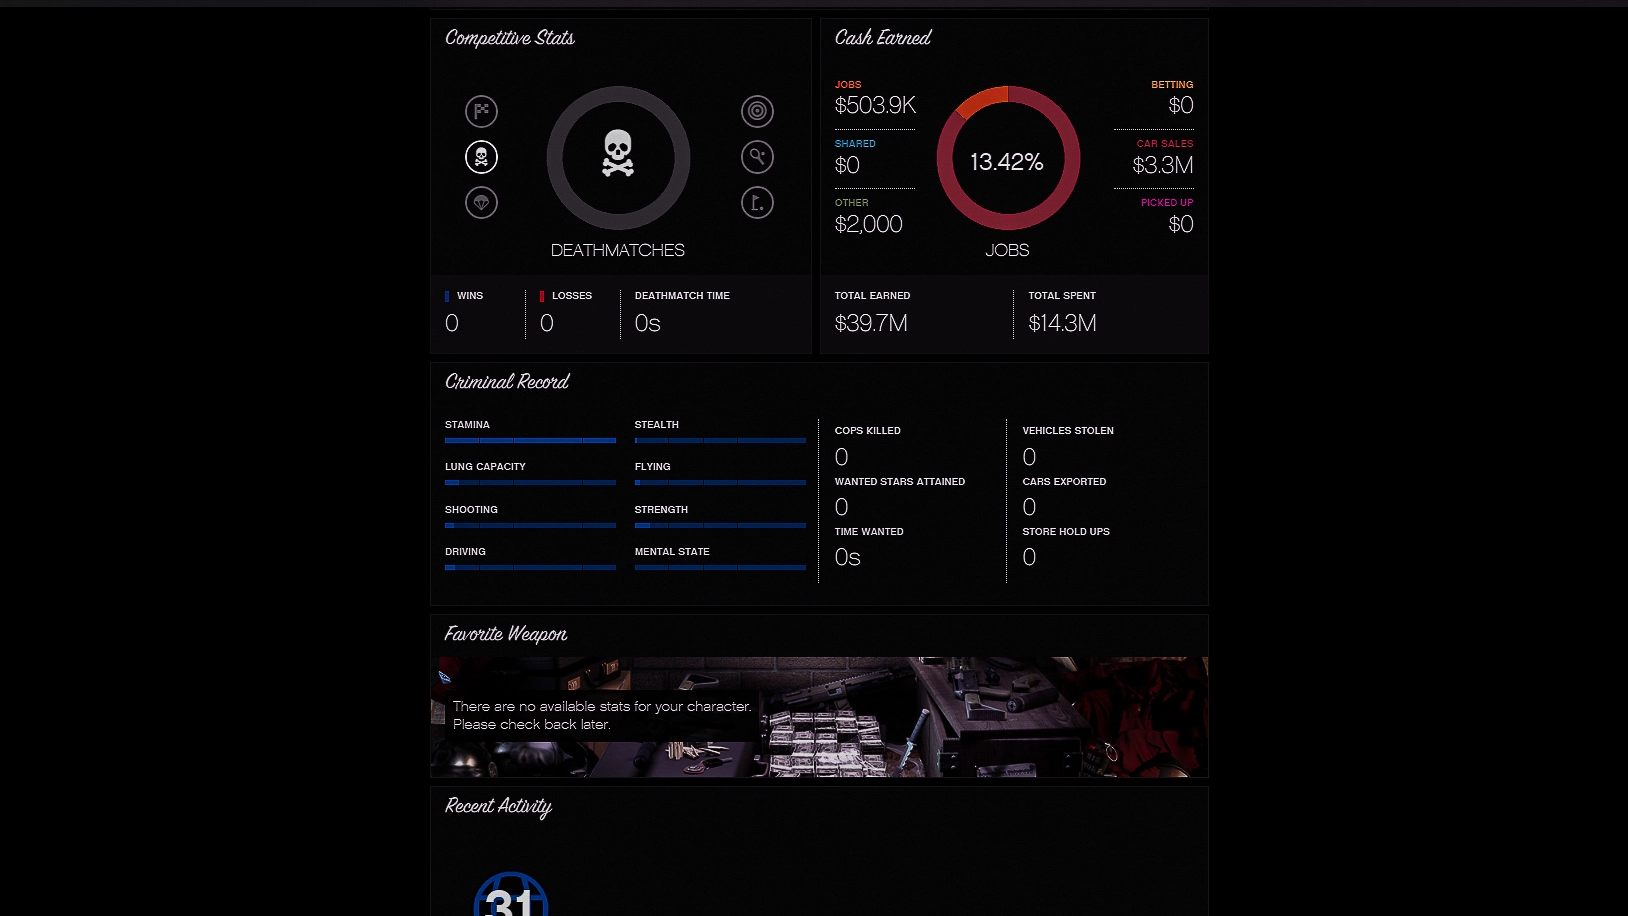Click the TOTAL EARNED value $39.7M

871,323
